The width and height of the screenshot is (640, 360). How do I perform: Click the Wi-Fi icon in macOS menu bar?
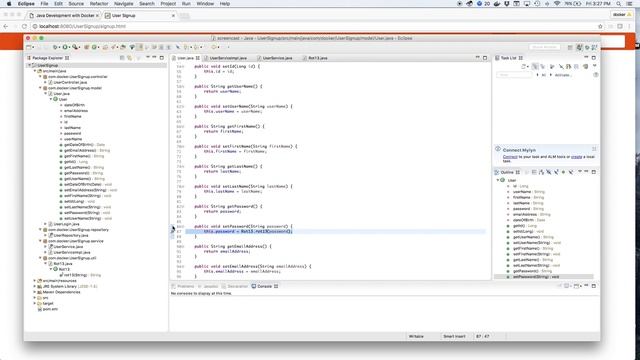point(557,4)
